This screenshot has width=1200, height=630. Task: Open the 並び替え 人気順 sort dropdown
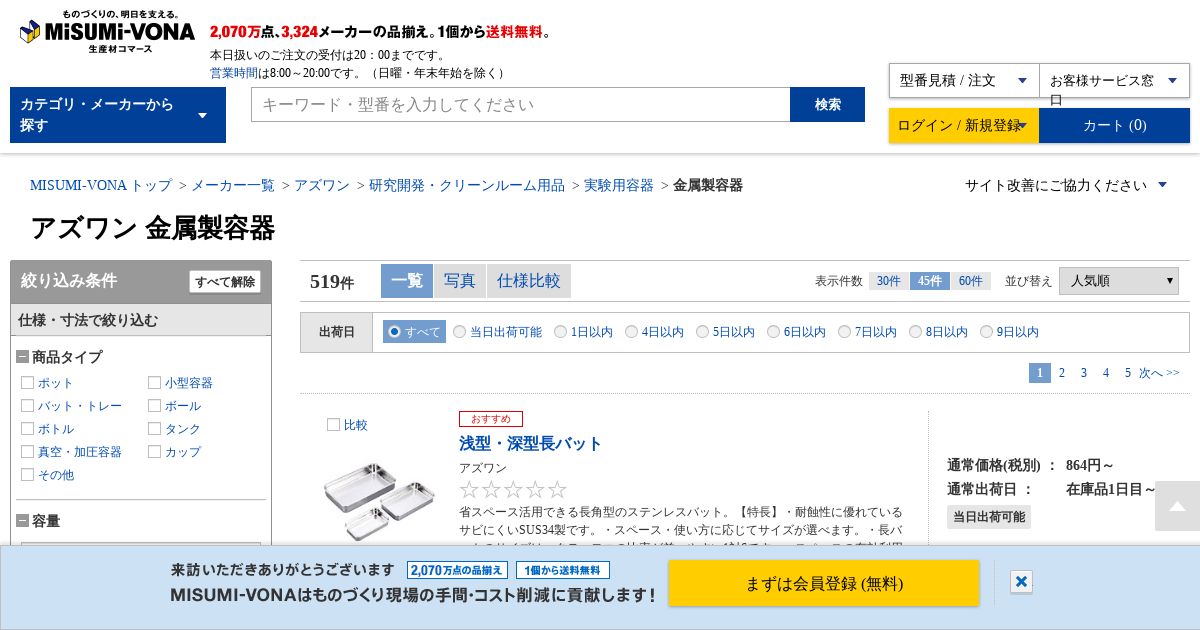(1119, 281)
